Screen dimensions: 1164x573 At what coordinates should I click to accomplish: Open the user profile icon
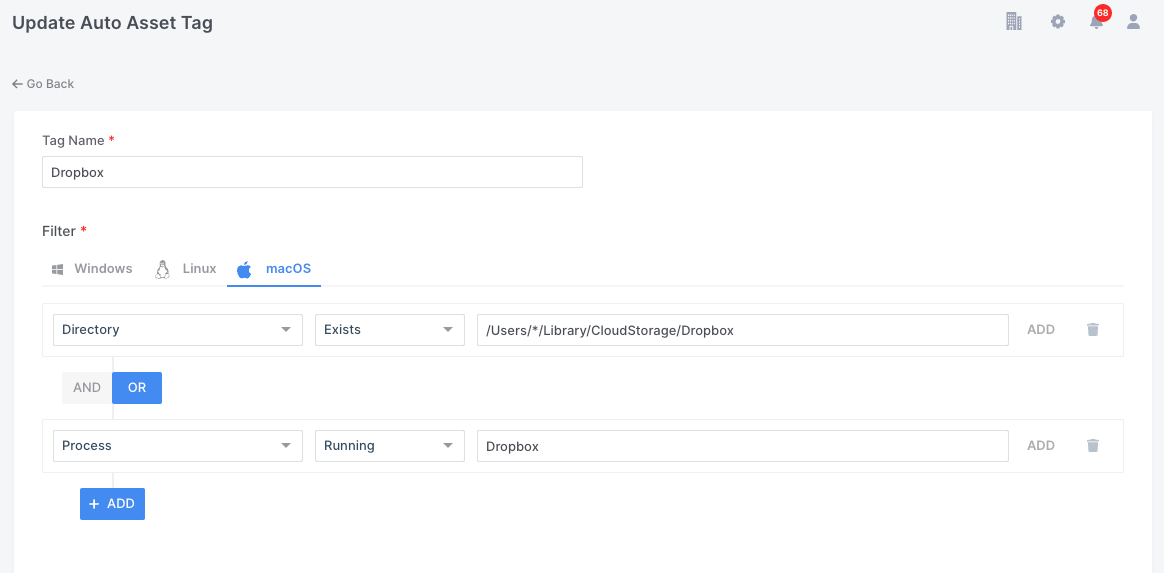(x=1133, y=21)
